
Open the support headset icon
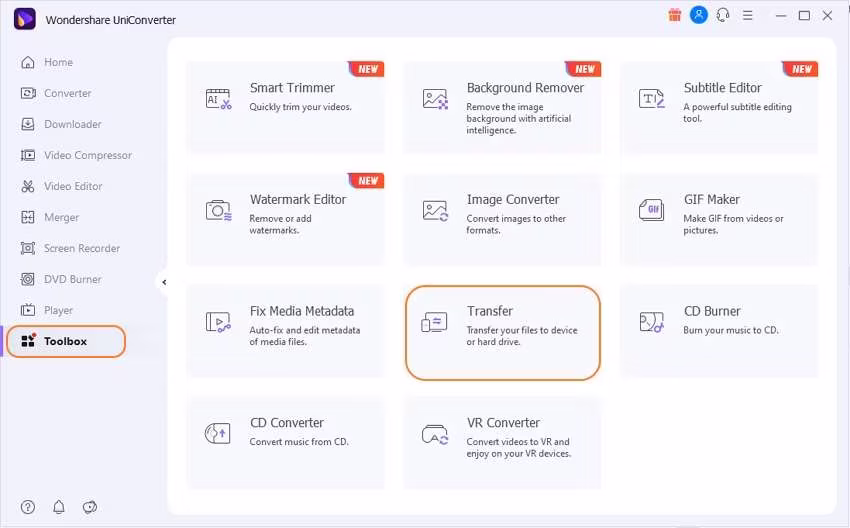tap(723, 15)
